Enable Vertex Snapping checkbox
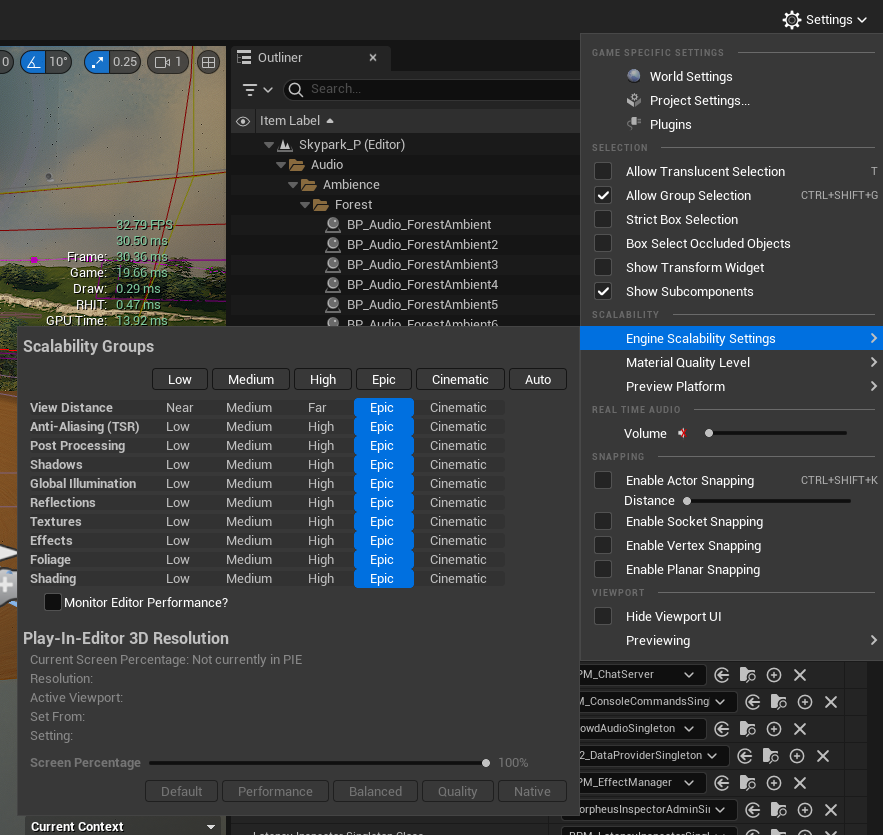Screen dimensions: 883x835 [x=603, y=546]
